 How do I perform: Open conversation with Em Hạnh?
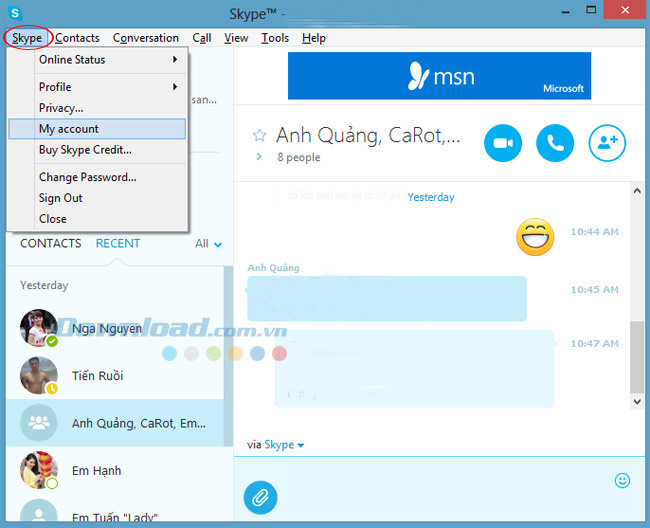(115, 470)
